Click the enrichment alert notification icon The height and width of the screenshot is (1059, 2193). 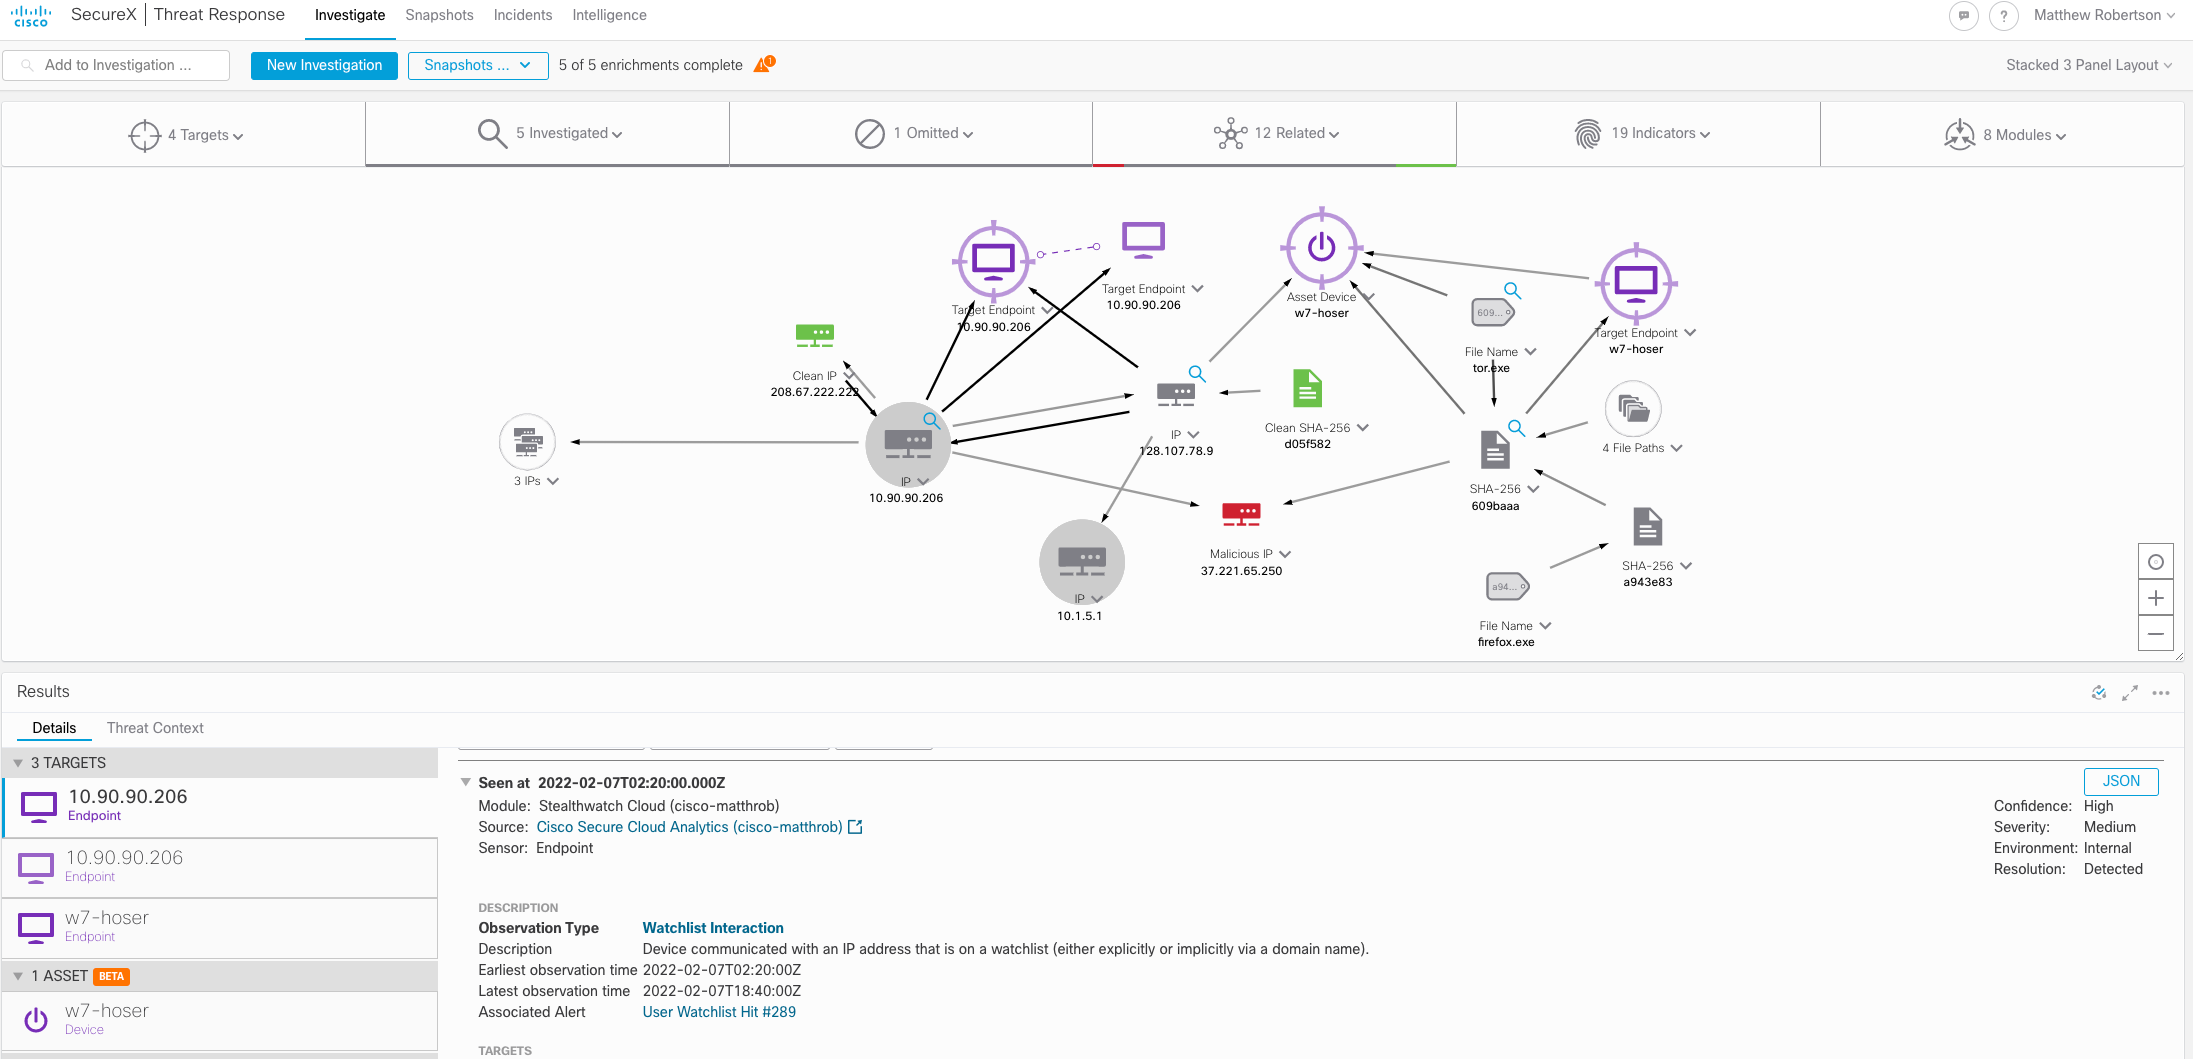(x=762, y=63)
